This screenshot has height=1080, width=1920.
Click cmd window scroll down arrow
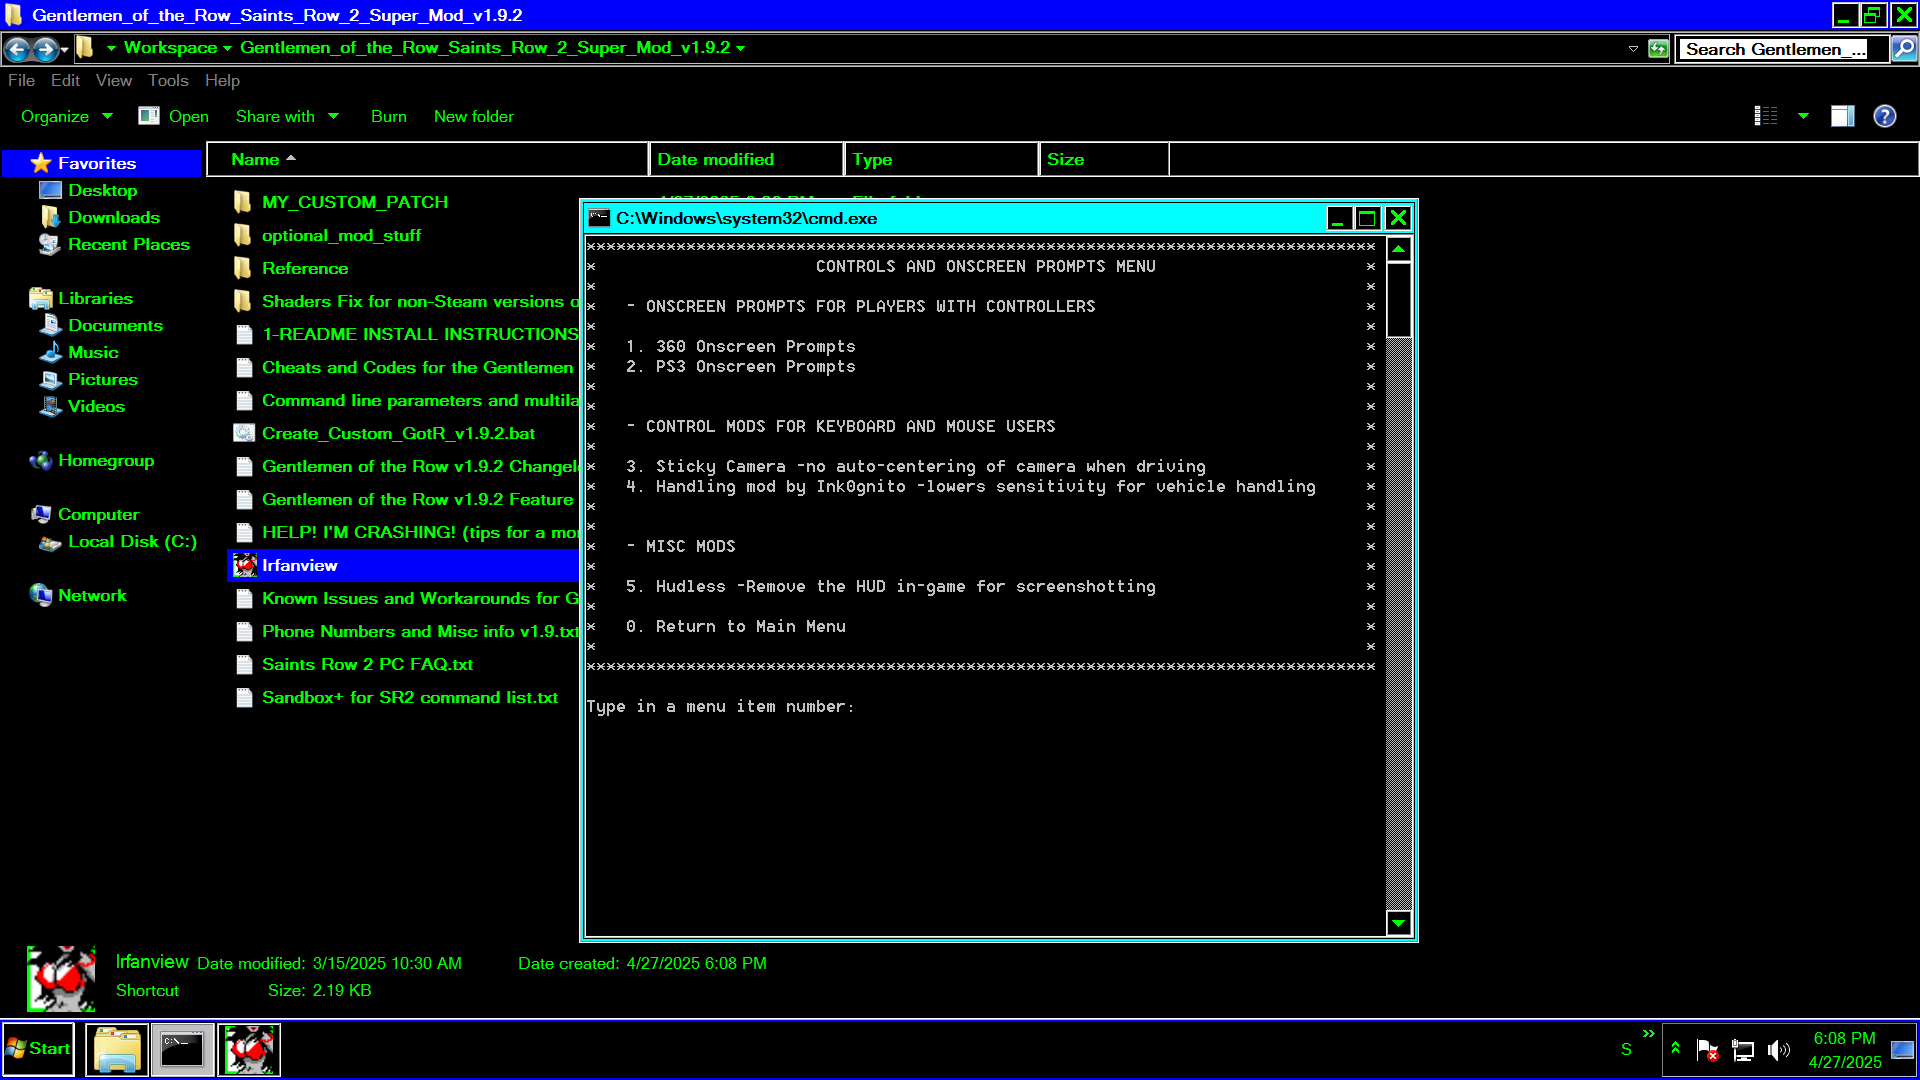click(x=1399, y=923)
